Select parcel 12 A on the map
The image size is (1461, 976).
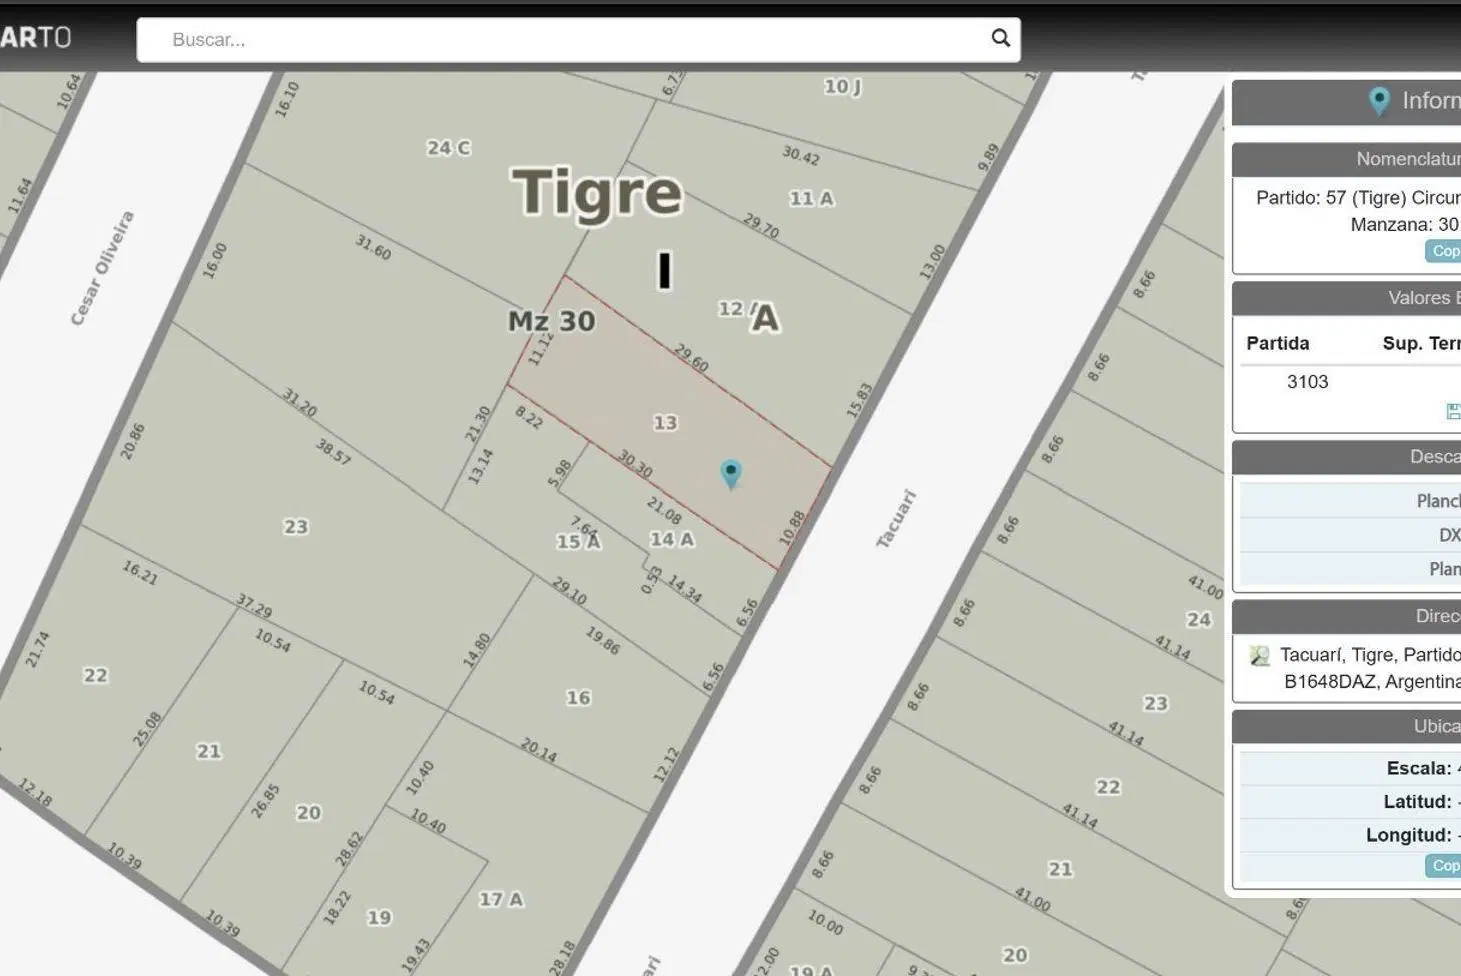(x=736, y=309)
